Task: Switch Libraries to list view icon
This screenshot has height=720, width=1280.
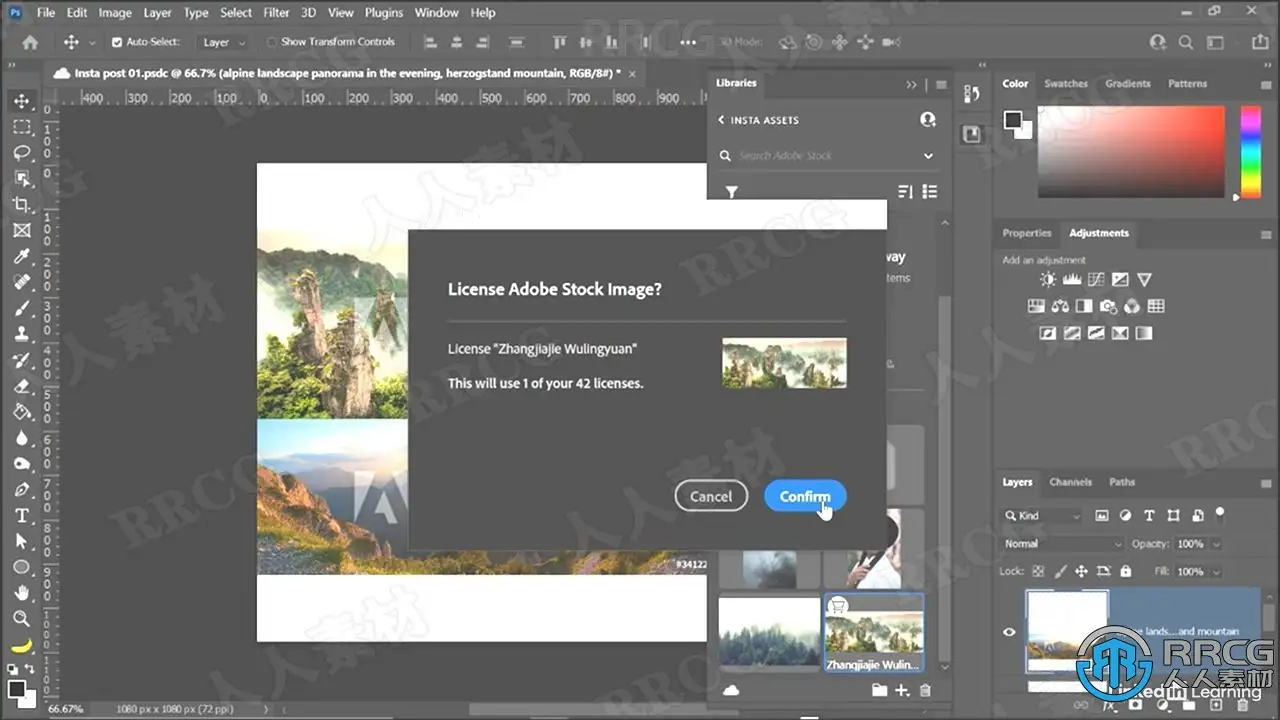Action: [930, 191]
